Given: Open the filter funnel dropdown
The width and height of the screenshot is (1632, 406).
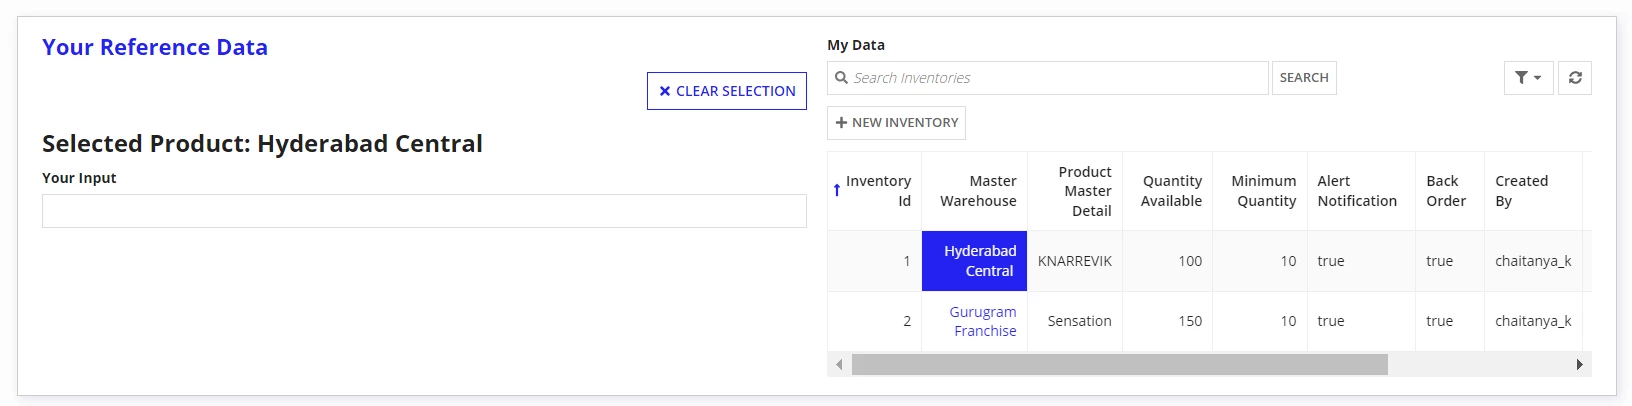Looking at the screenshot, I should (1528, 78).
